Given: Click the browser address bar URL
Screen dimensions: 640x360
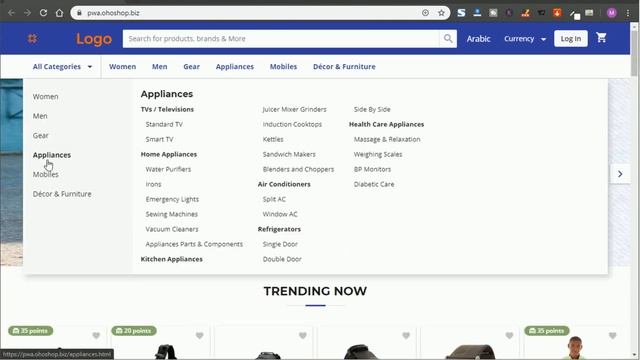Looking at the screenshot, I should (113, 13).
